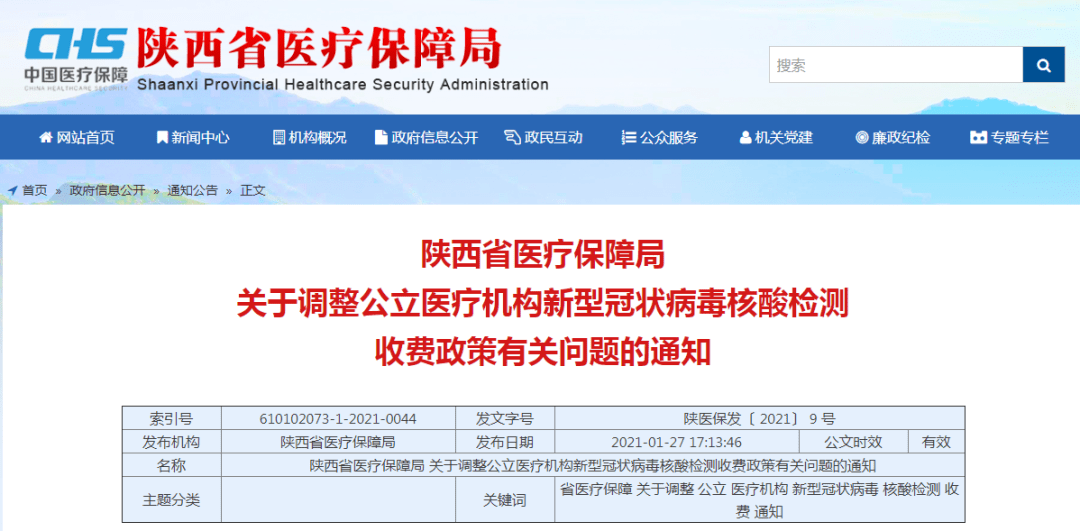Click the CHS 中国医疗保障 logo
1080x531 pixels.
[x=76, y=59]
